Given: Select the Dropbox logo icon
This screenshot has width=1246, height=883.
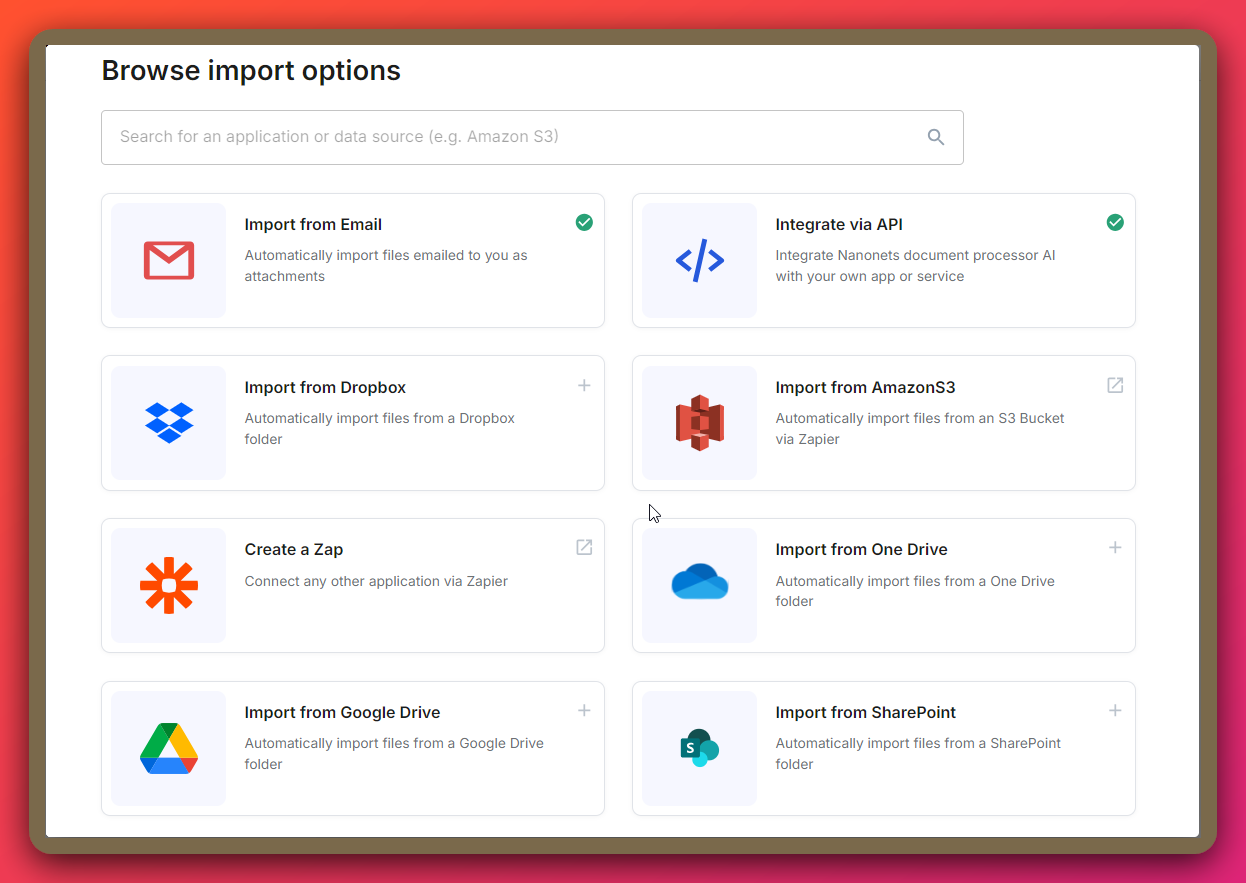Looking at the screenshot, I should [167, 423].
